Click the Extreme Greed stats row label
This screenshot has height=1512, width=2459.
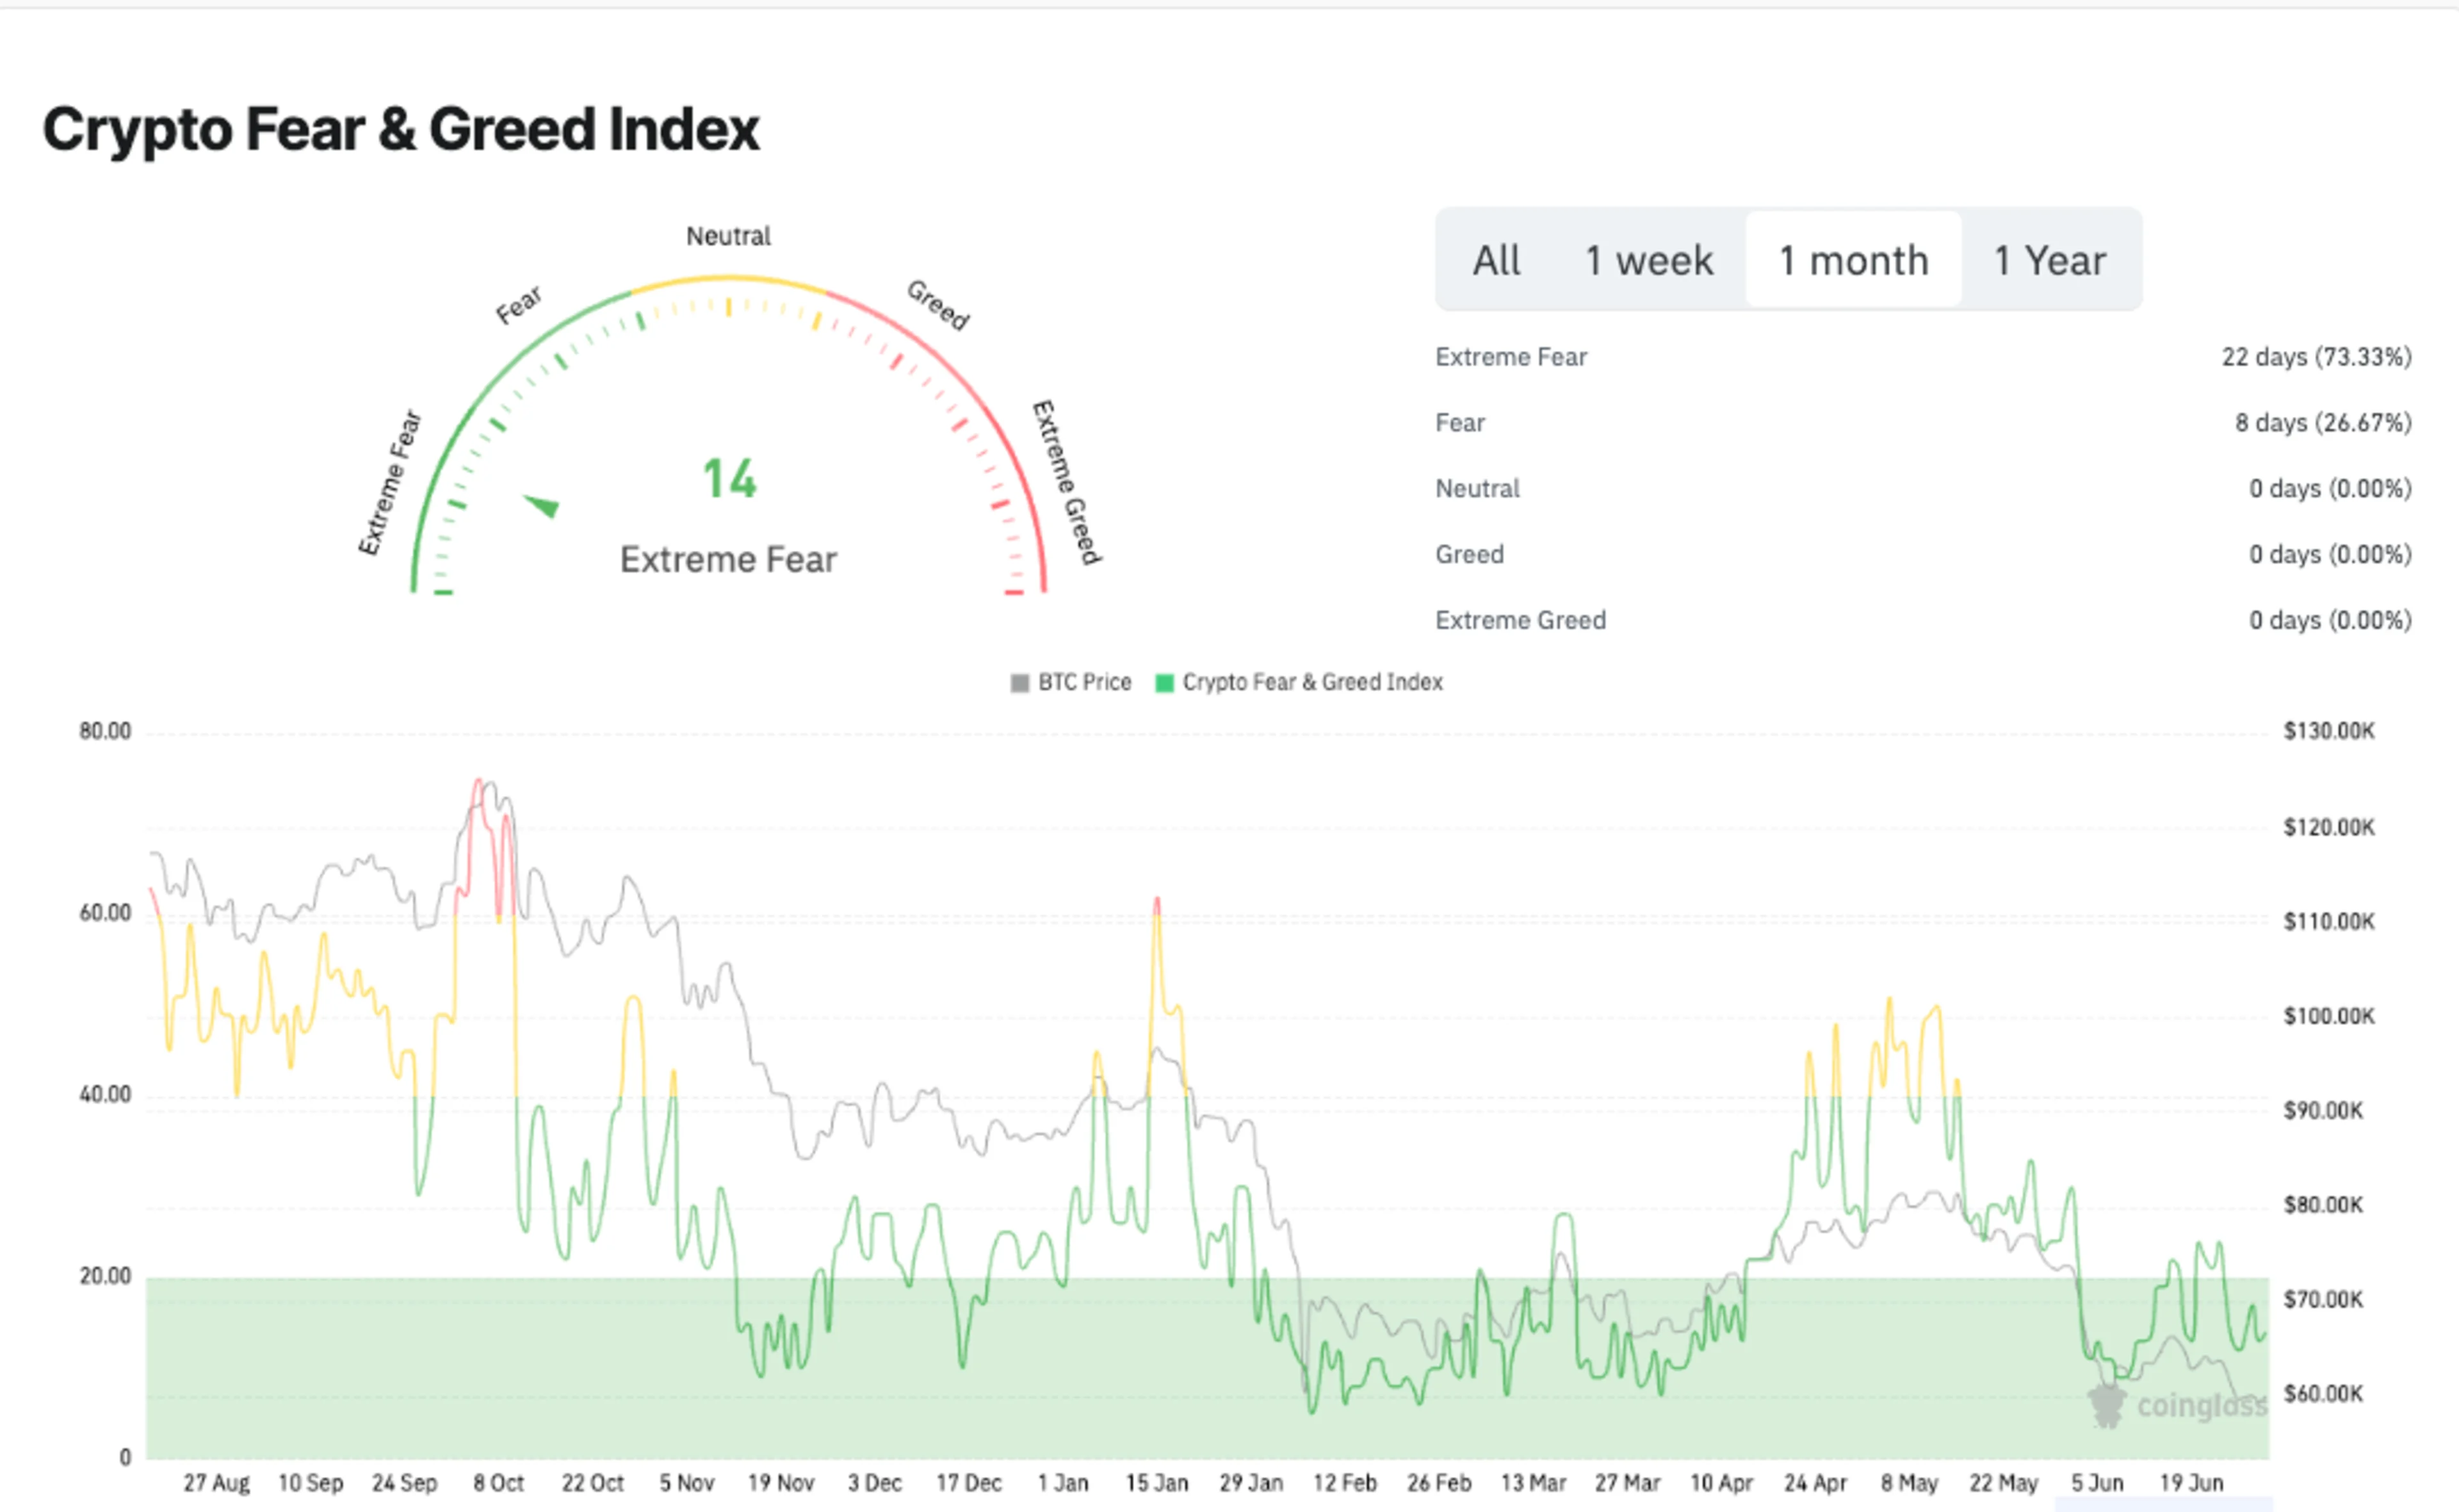pos(1520,621)
